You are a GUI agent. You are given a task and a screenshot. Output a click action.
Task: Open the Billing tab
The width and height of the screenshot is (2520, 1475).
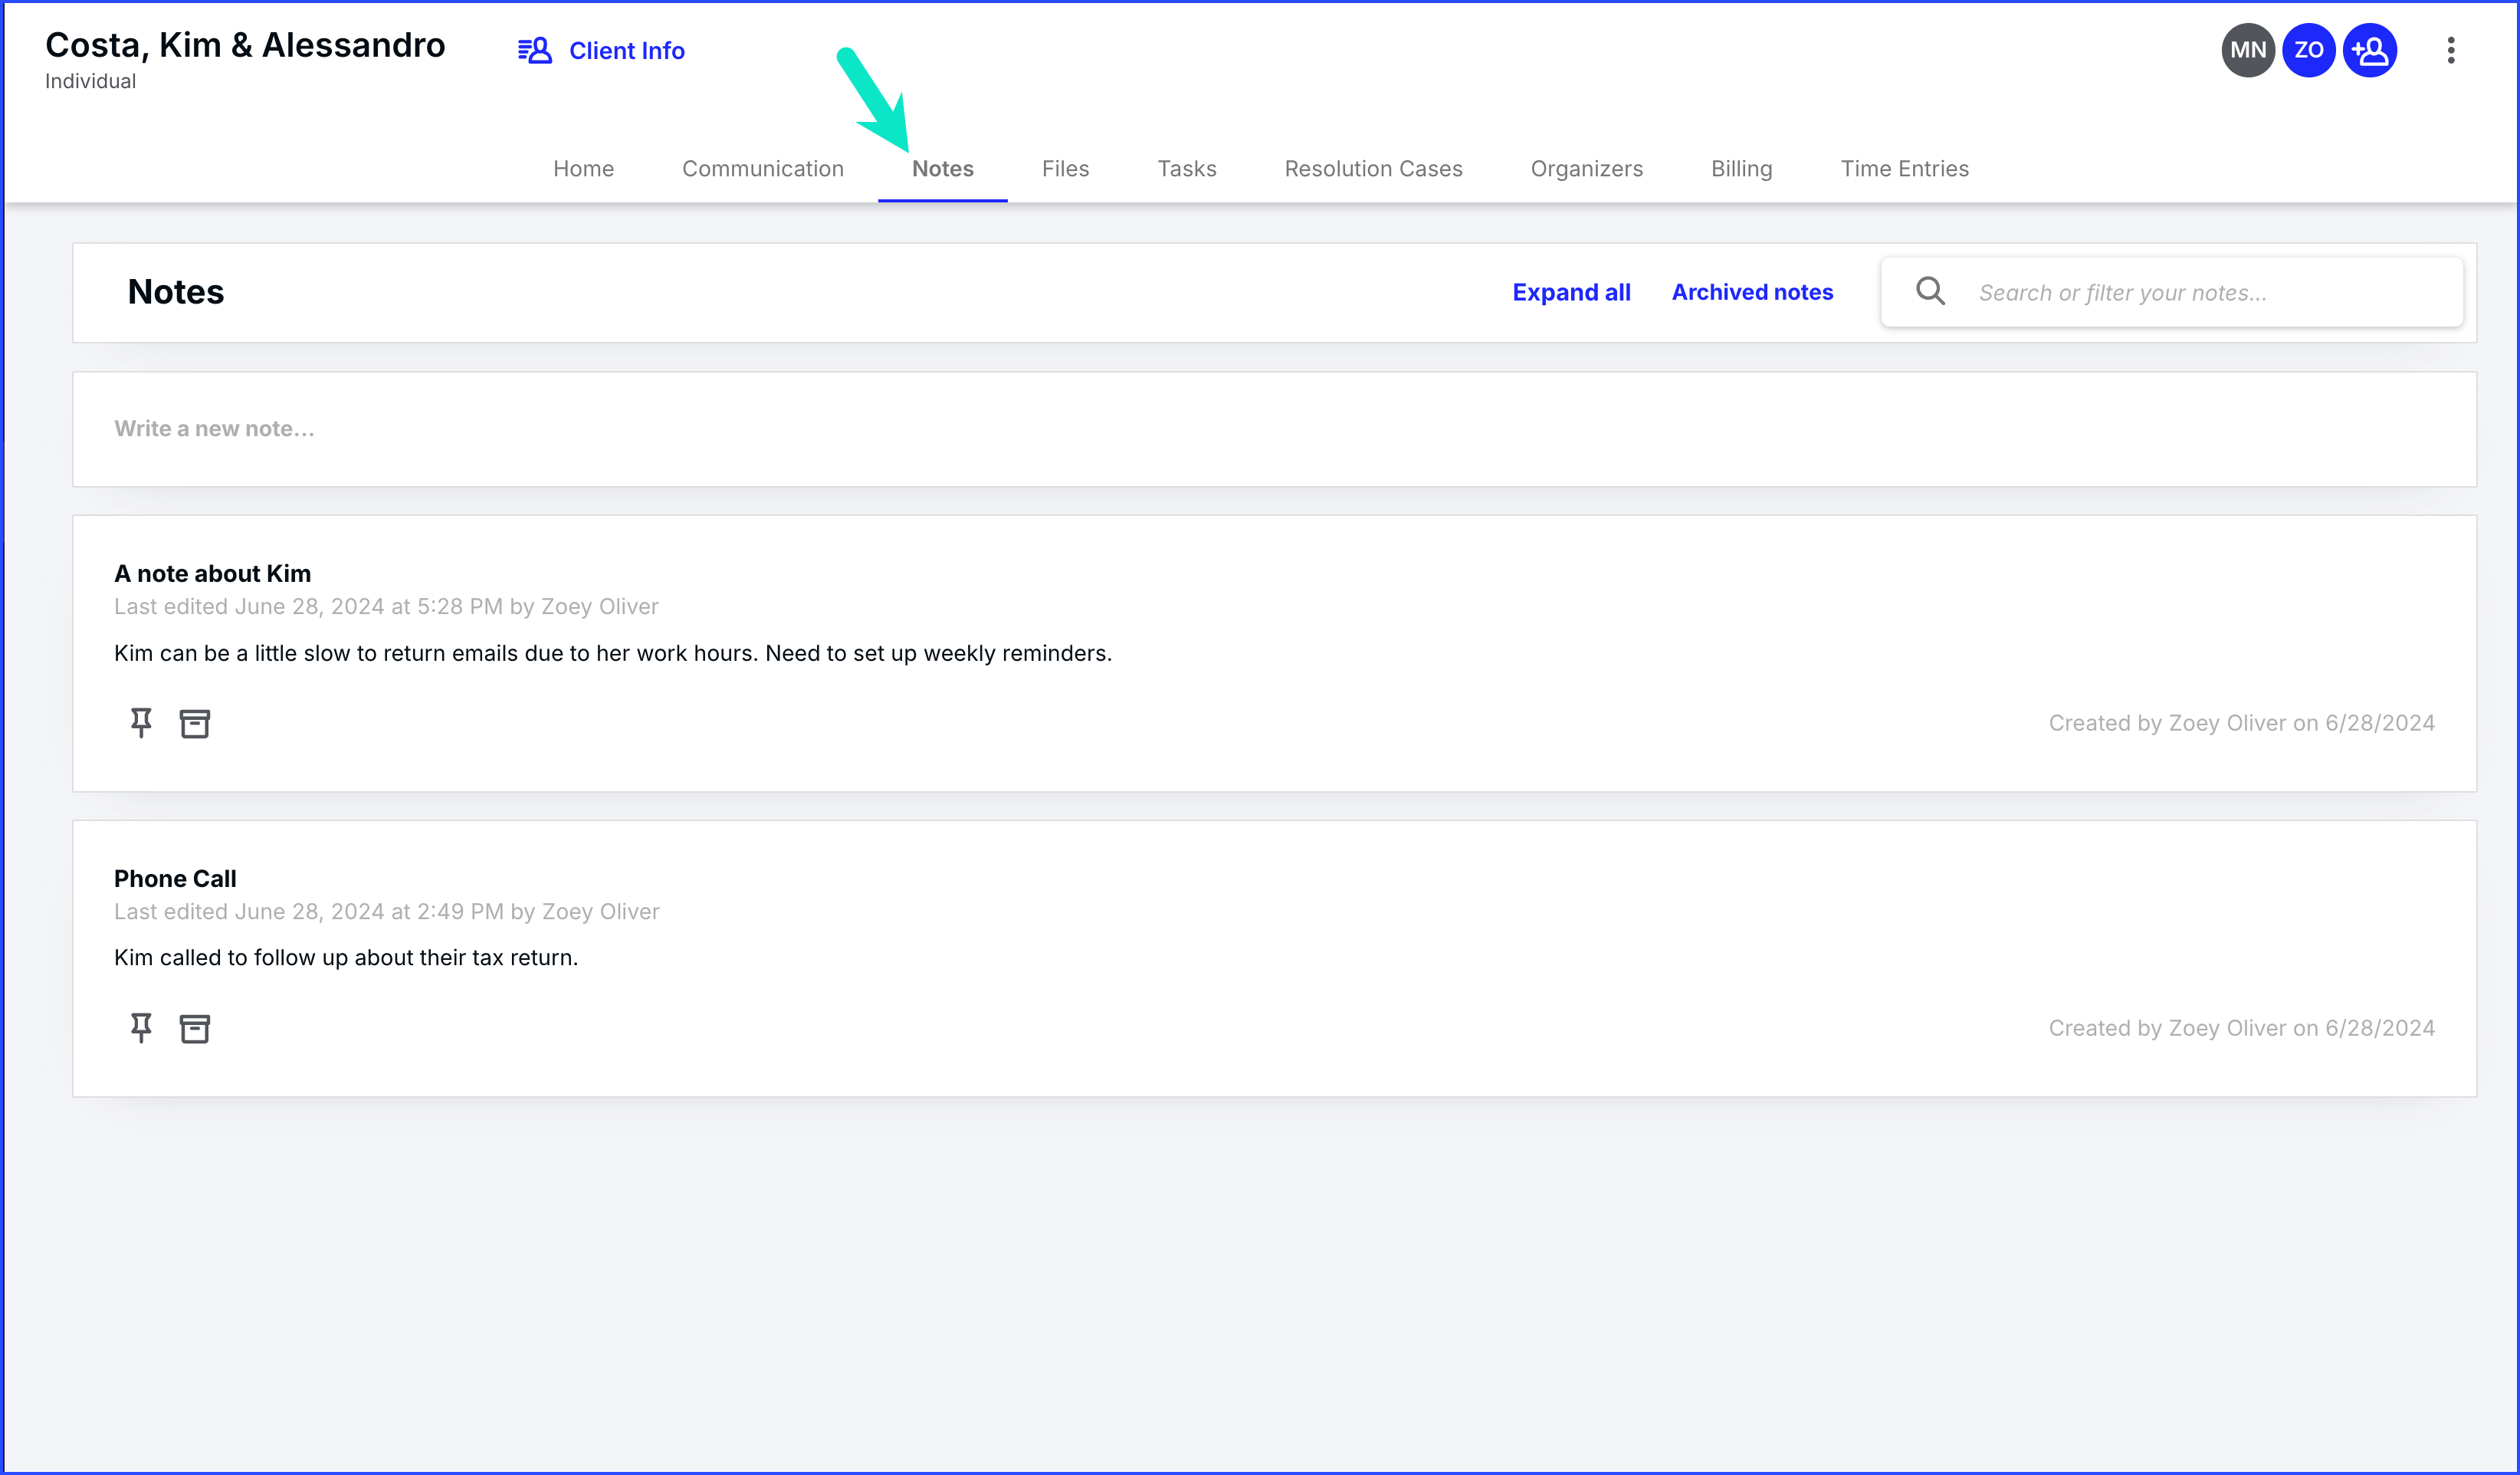pos(1741,169)
